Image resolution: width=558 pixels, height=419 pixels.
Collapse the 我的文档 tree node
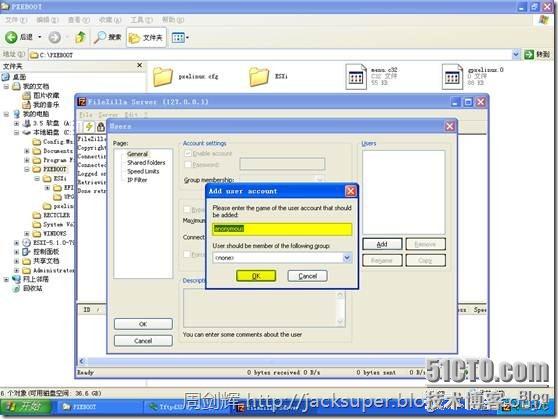(6, 86)
